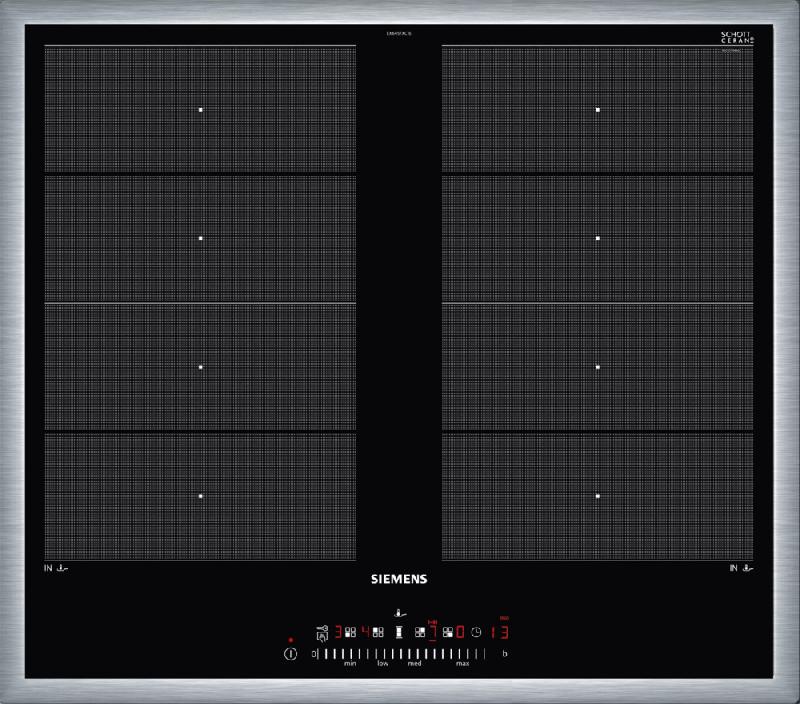The width and height of the screenshot is (800, 704).
Task: Tap the red '3' power level display
Action: click(x=338, y=632)
